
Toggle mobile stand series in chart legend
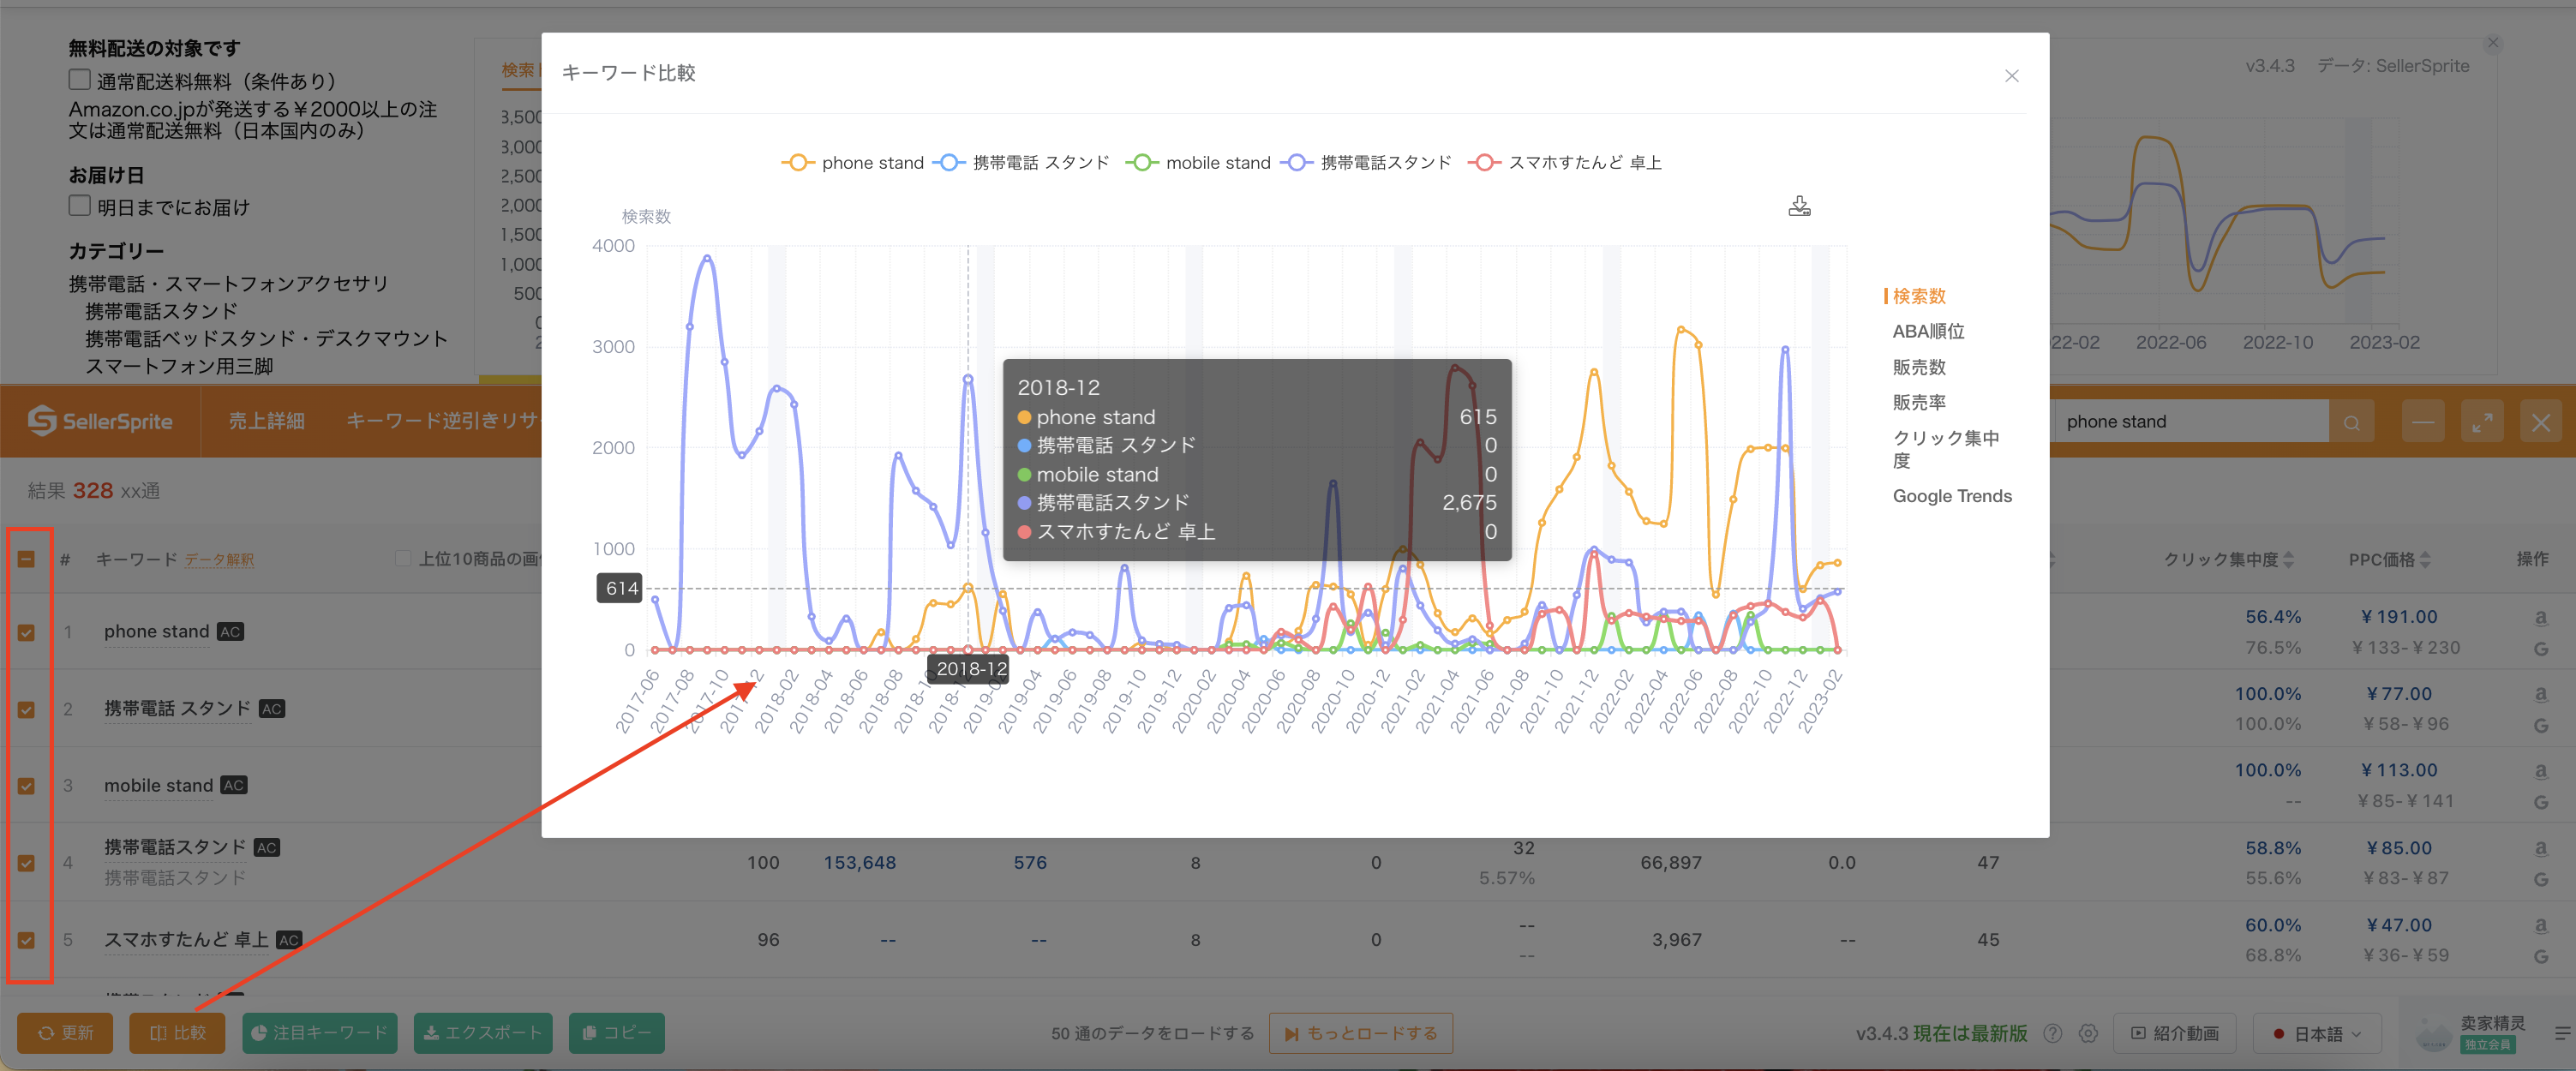[1198, 163]
